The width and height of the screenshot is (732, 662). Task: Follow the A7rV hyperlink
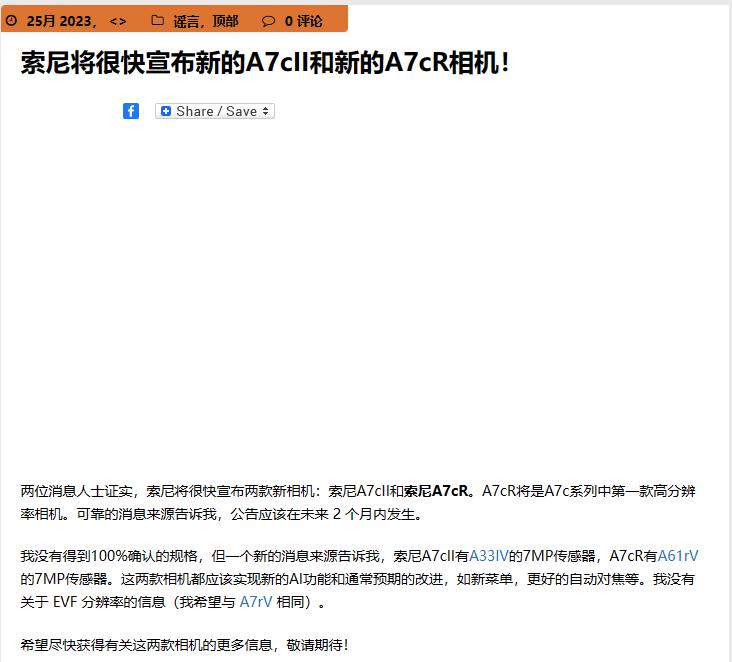pos(256,602)
